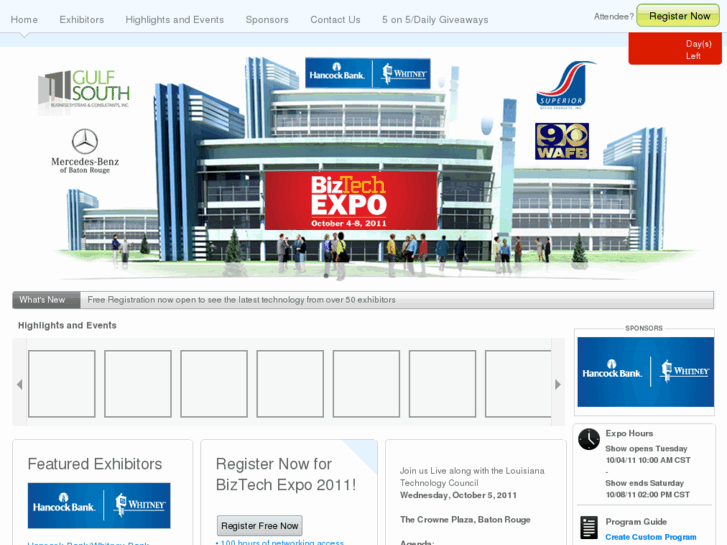
Task: Click the SPONSORS sidebar label
Action: pyautogui.click(x=644, y=328)
